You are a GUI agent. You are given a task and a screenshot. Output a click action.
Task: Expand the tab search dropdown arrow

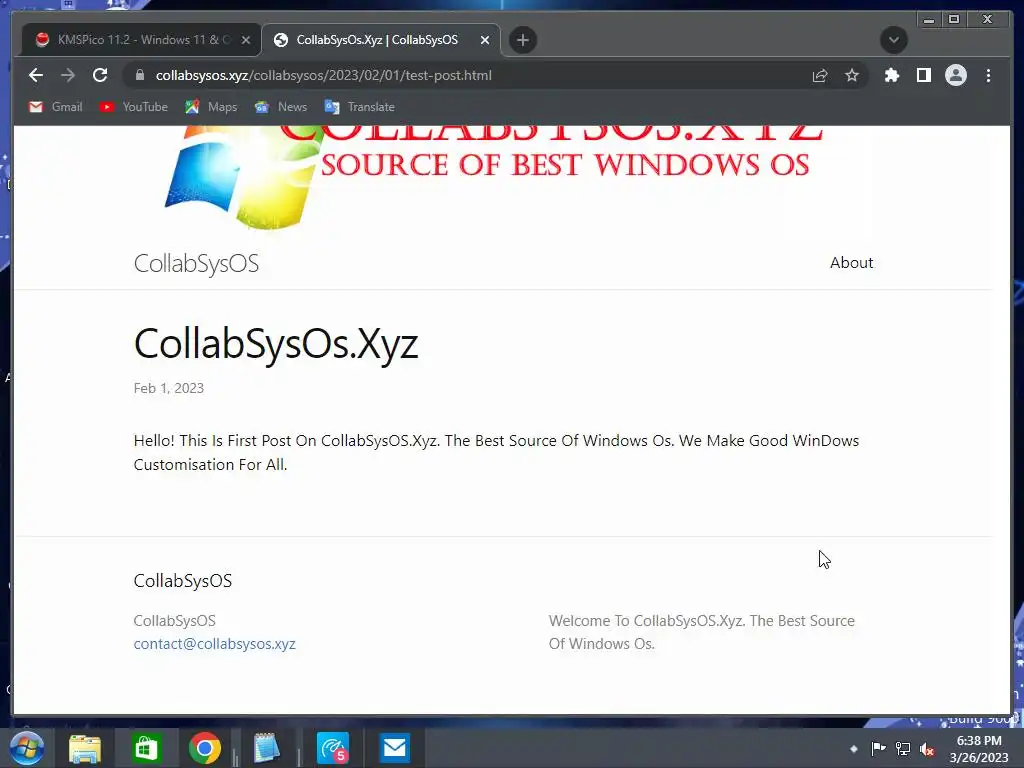click(893, 40)
